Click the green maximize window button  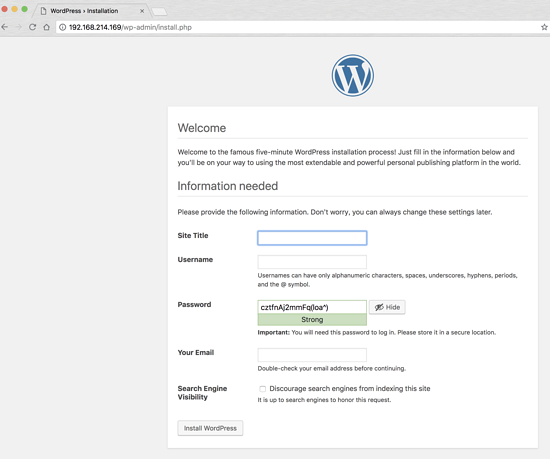pos(25,9)
